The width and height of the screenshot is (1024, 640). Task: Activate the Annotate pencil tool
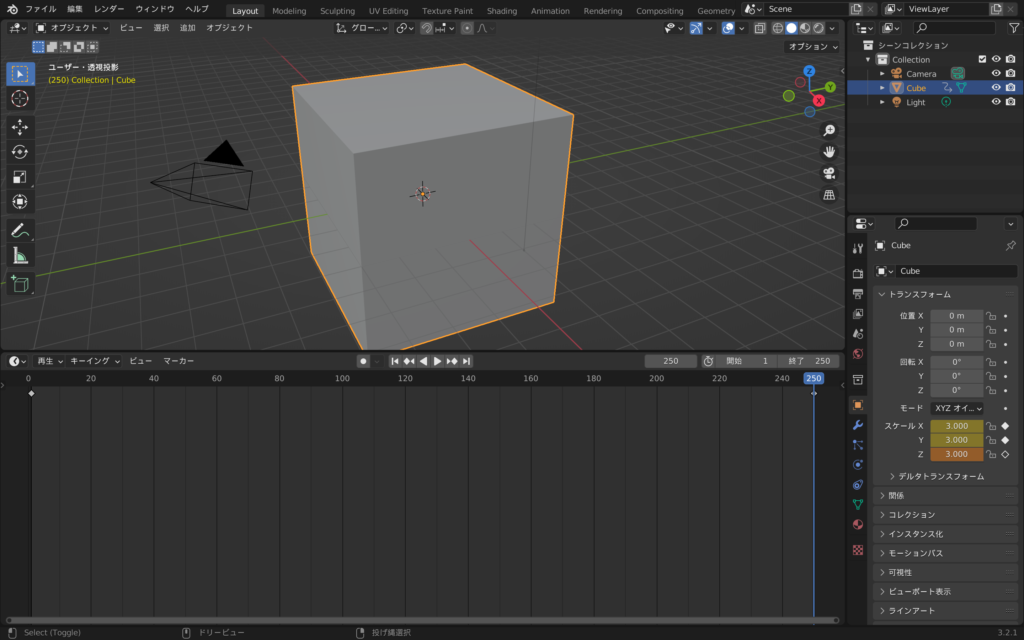coord(20,230)
